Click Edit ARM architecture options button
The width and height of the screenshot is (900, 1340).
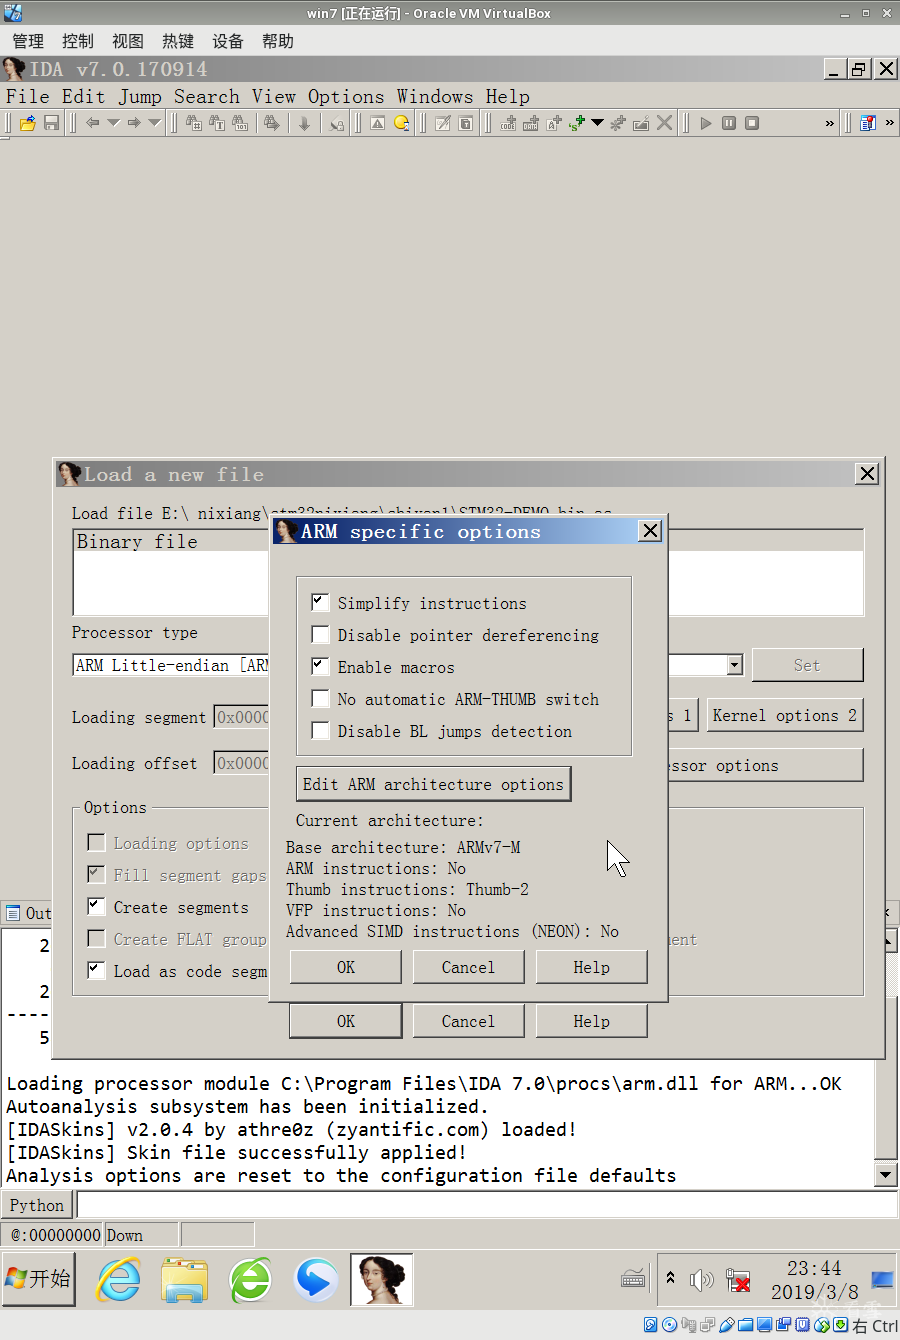click(434, 784)
